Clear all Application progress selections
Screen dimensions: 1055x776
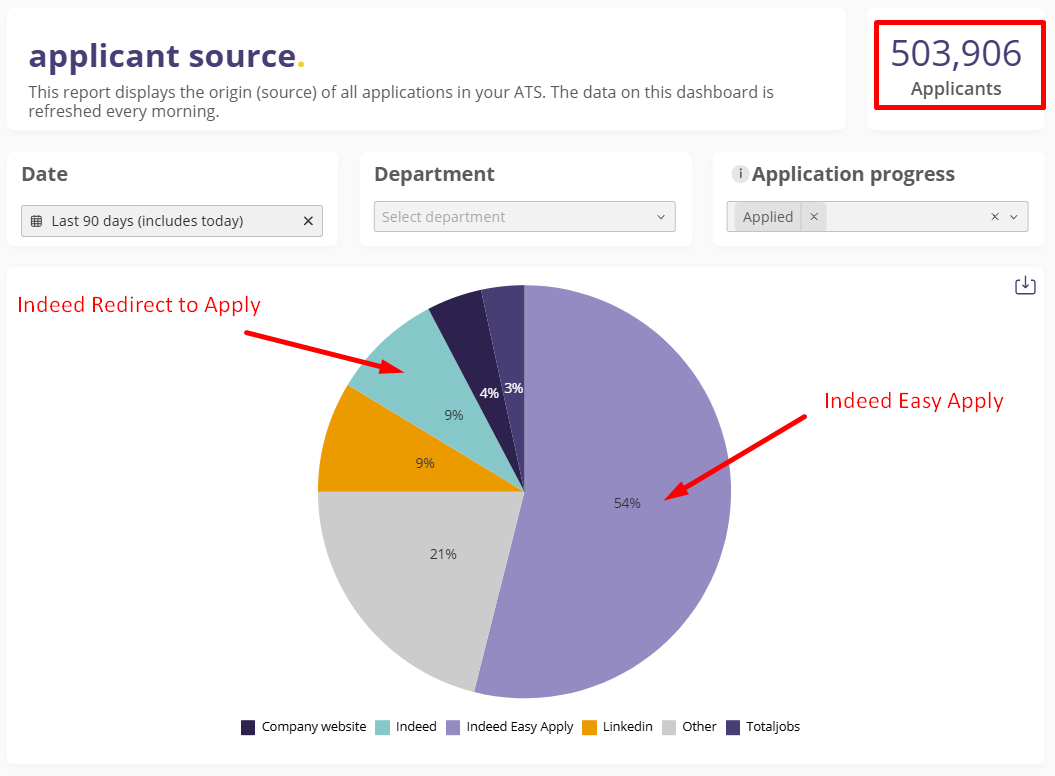tap(994, 217)
